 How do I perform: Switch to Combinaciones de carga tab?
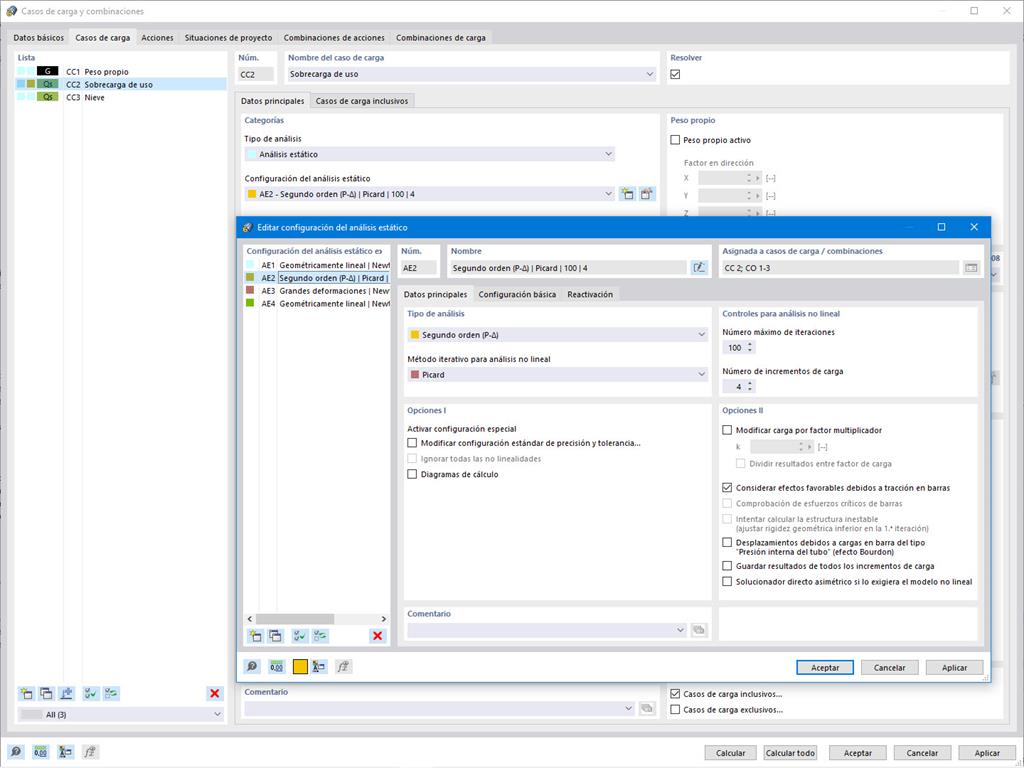pos(441,38)
